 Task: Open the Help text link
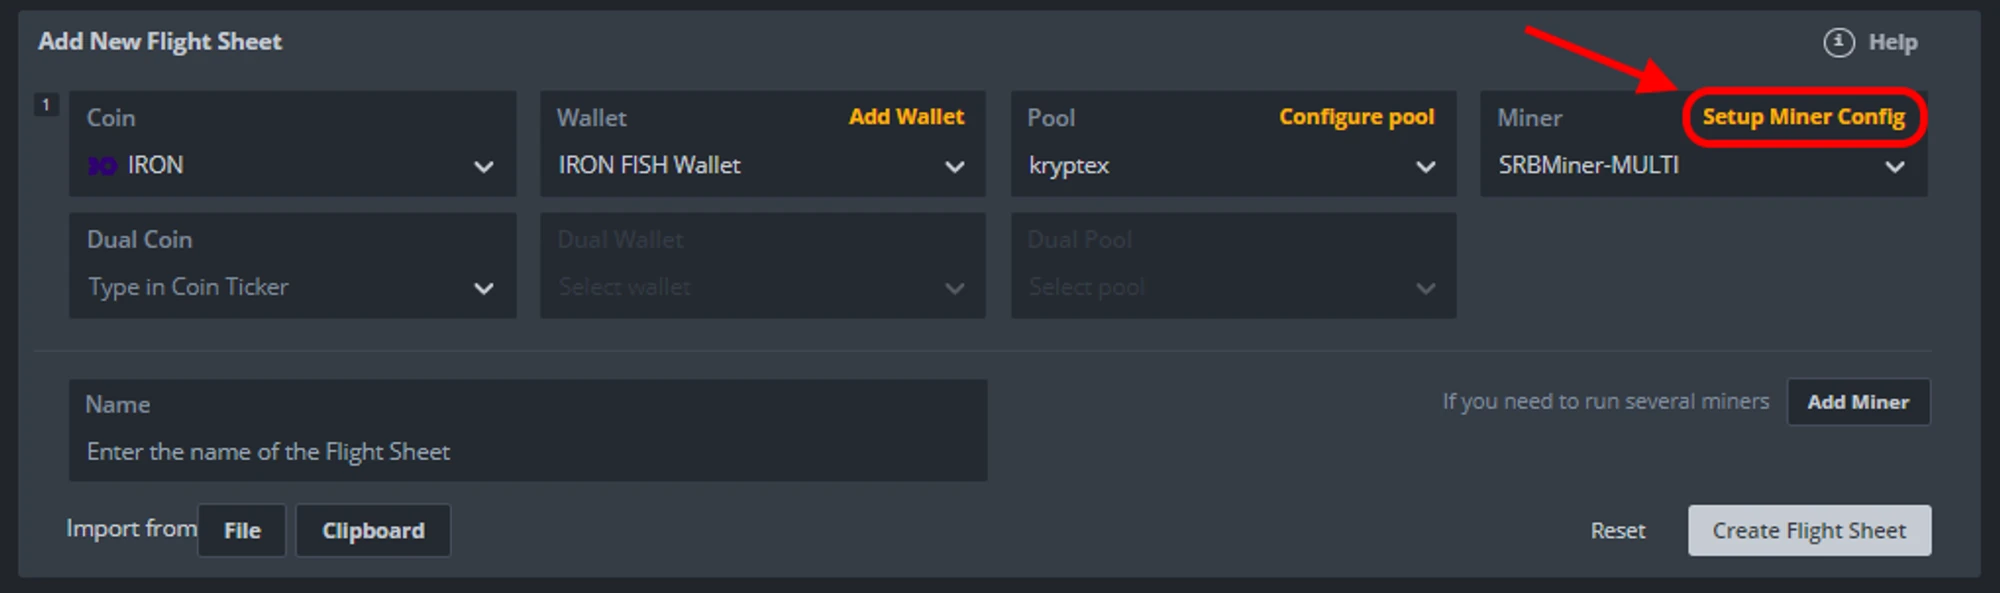point(1892,42)
